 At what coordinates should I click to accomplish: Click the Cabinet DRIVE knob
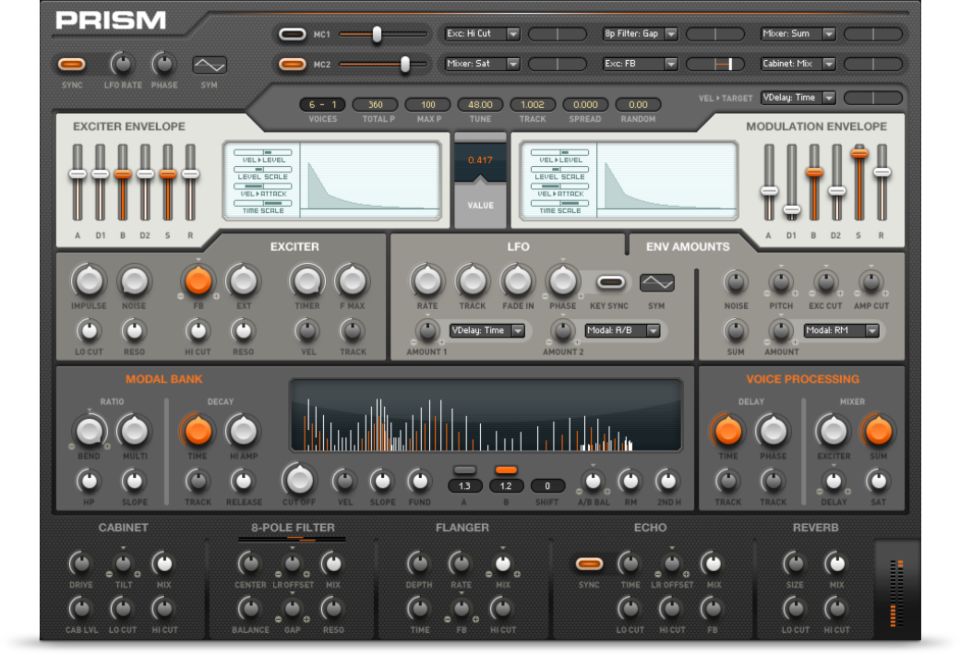(81, 563)
